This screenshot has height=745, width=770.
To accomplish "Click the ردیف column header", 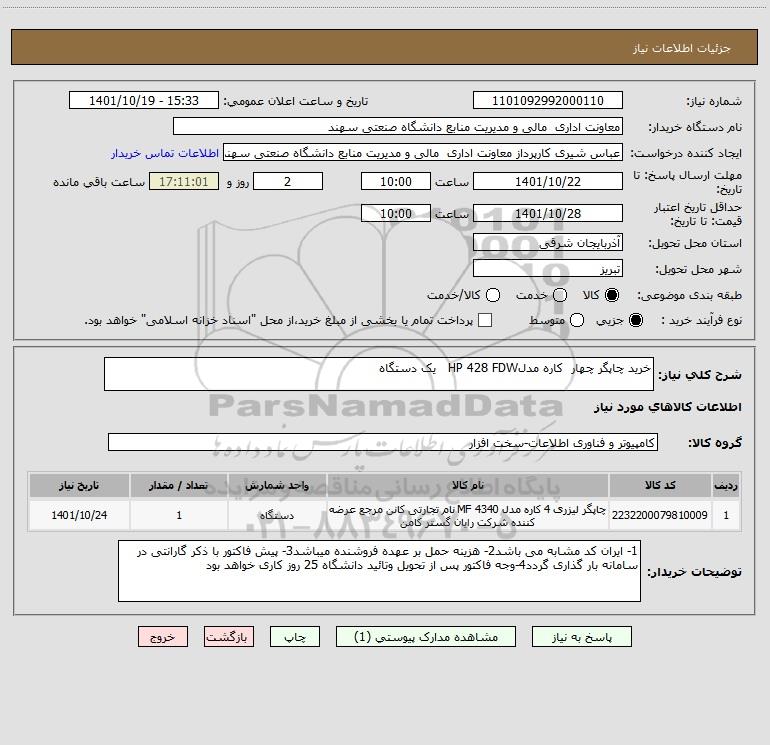I will (x=726, y=485).
